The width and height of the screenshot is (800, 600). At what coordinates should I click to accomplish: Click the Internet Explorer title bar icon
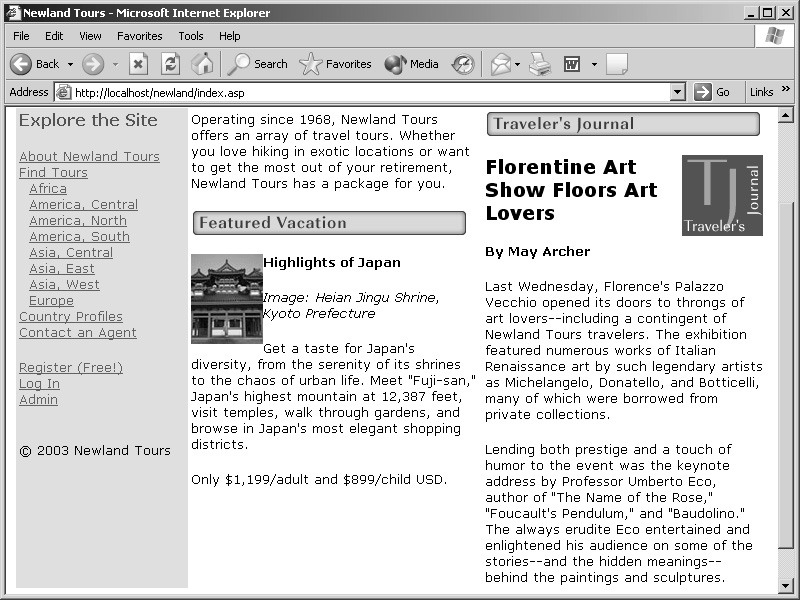tap(13, 13)
